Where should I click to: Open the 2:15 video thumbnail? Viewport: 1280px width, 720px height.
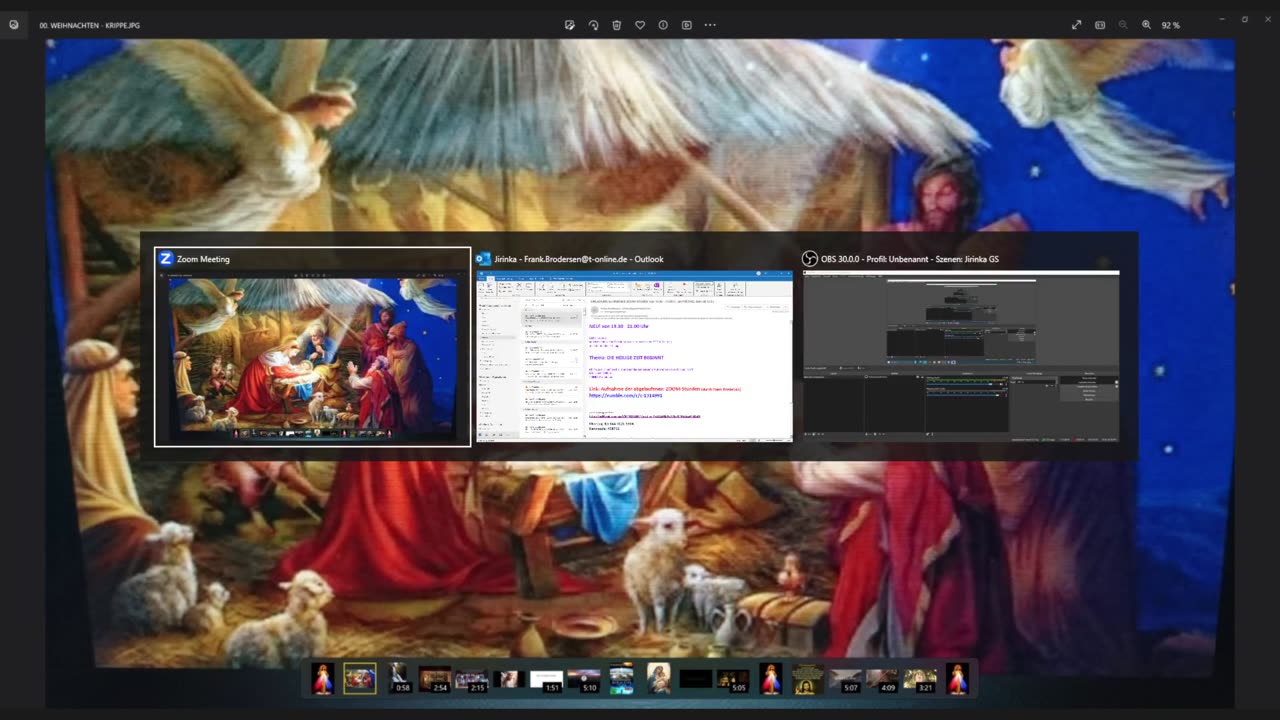click(472, 679)
